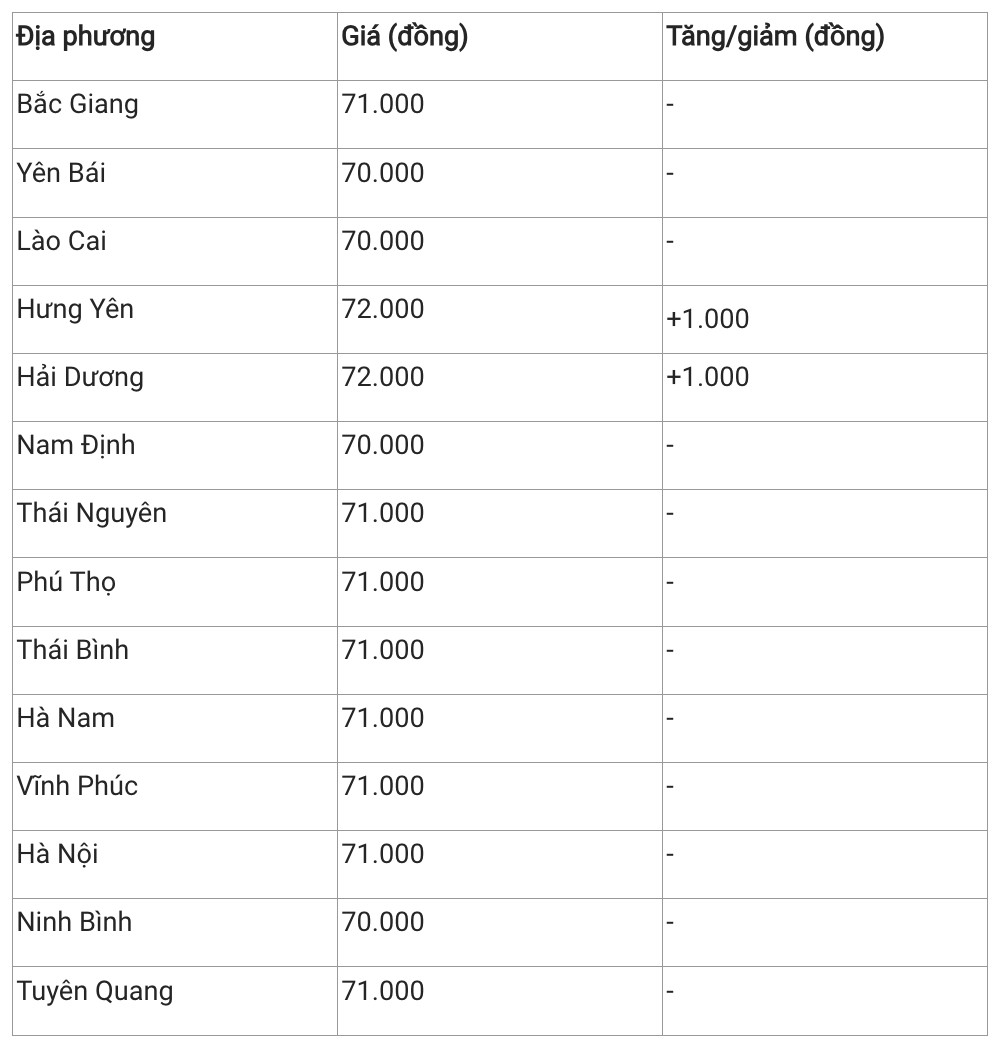Screen dimensions: 998x1050
Task: Select the Phú Thọ province name
Action: 66,582
